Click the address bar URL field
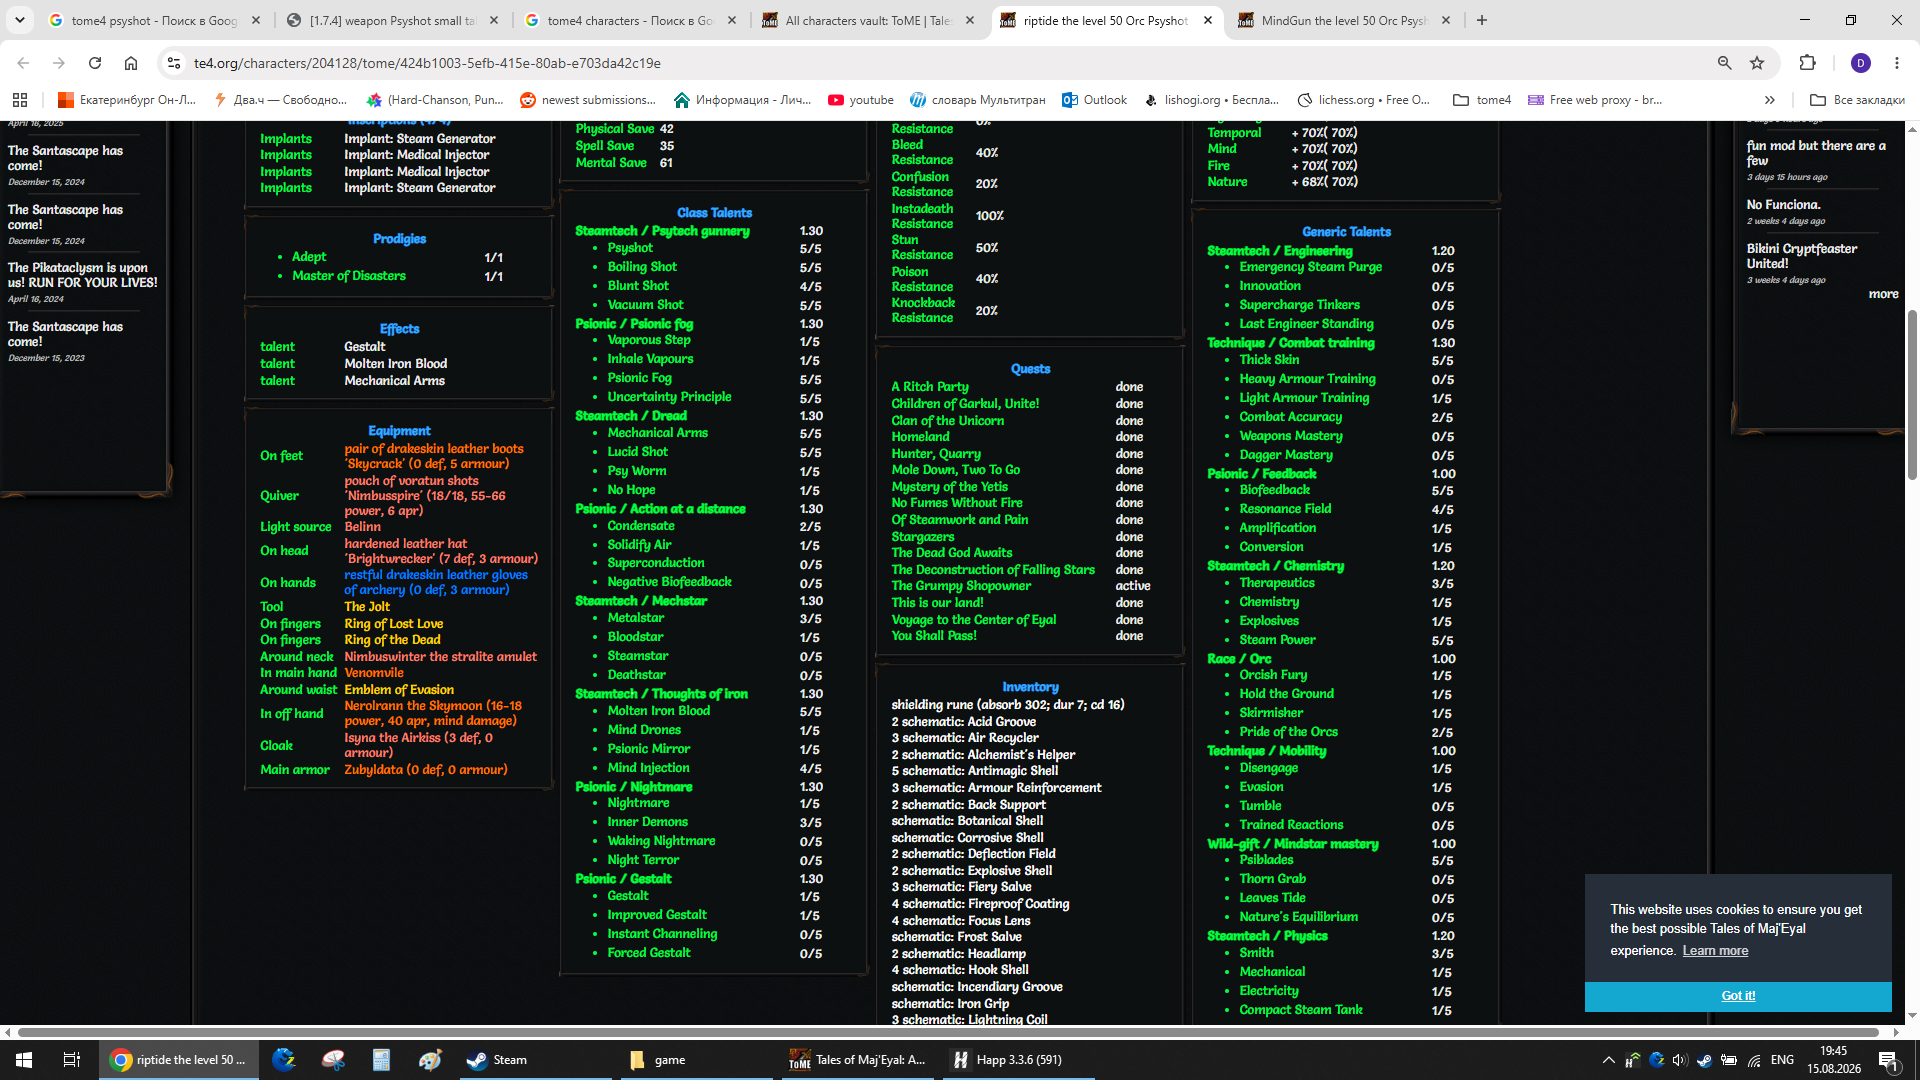Viewport: 1920px width, 1080px height. [x=940, y=63]
